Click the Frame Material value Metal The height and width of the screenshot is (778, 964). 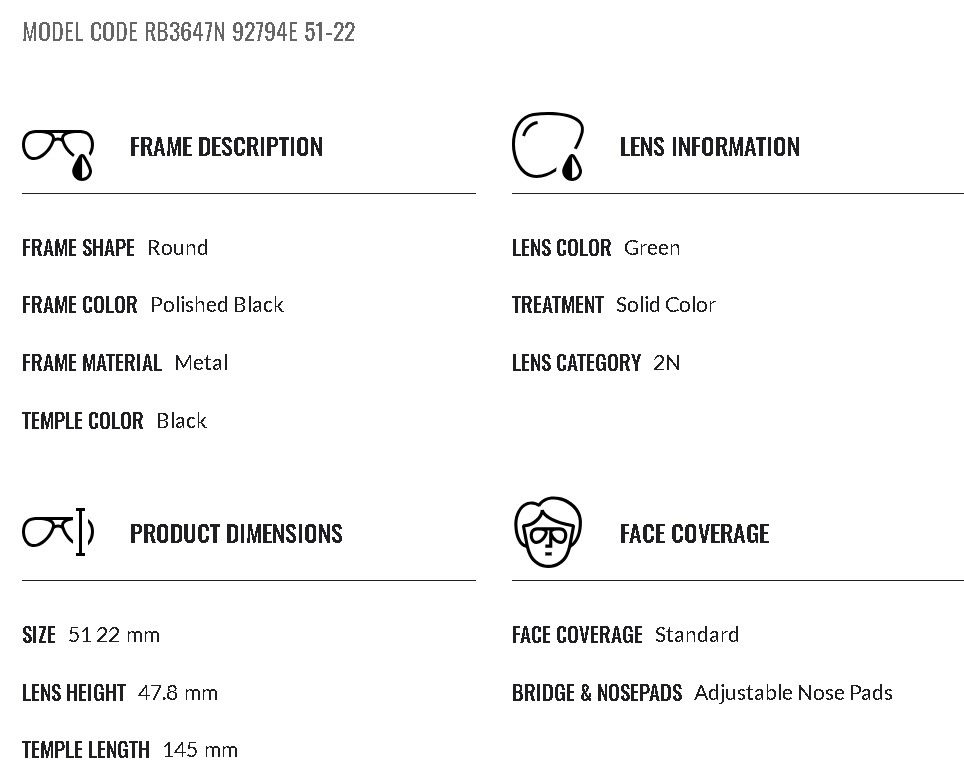pyautogui.click(x=201, y=363)
